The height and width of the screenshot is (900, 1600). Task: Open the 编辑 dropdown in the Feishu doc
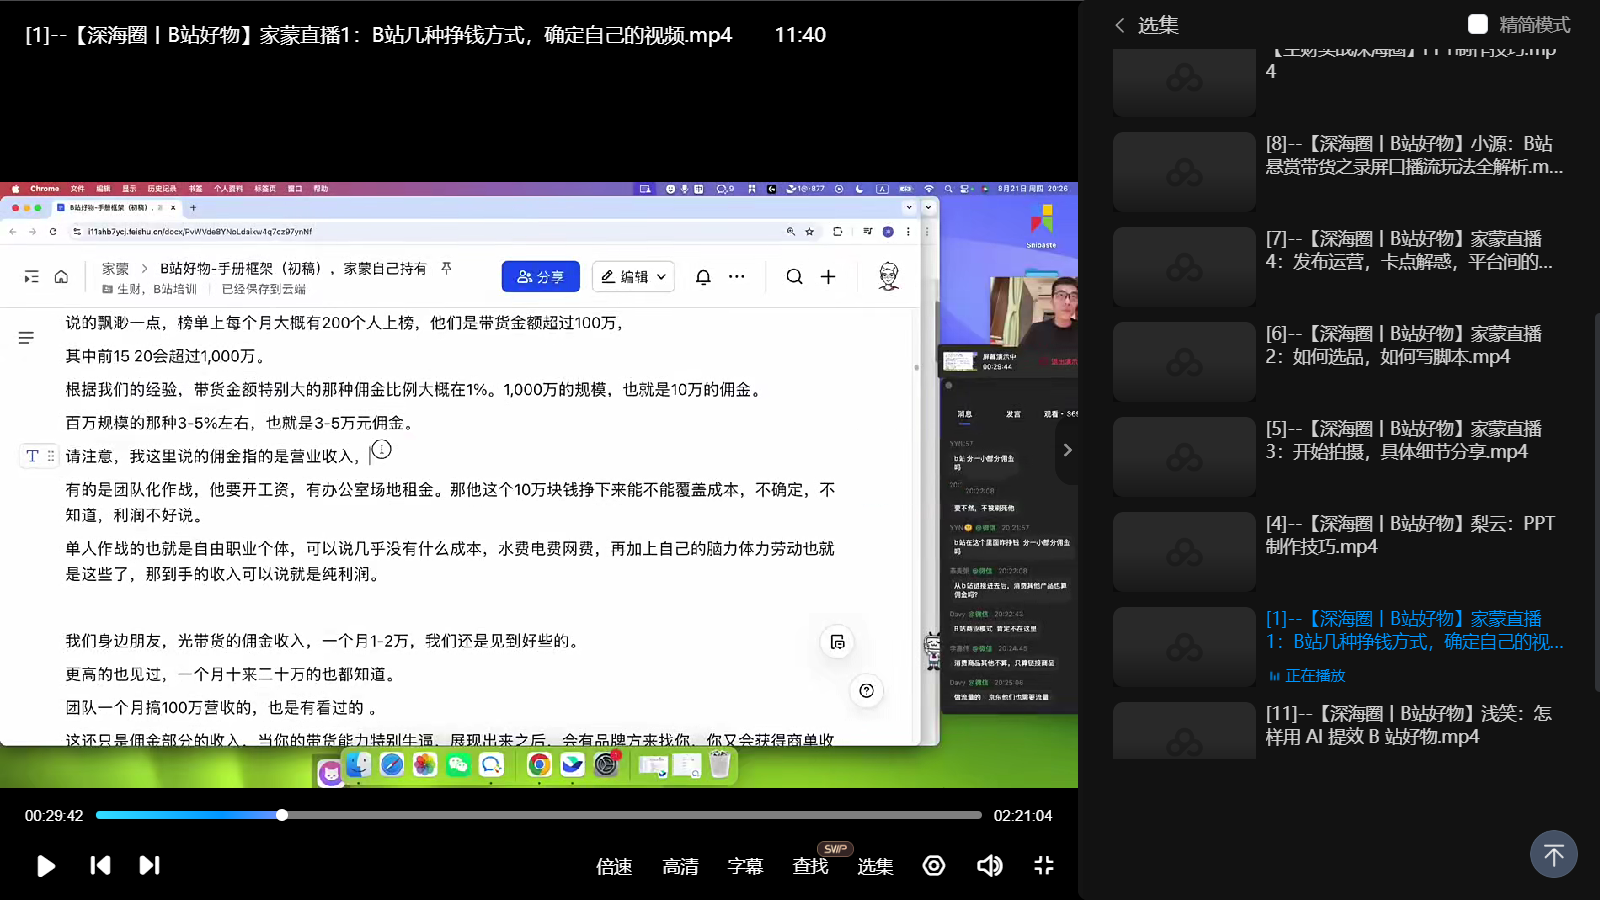coord(633,276)
